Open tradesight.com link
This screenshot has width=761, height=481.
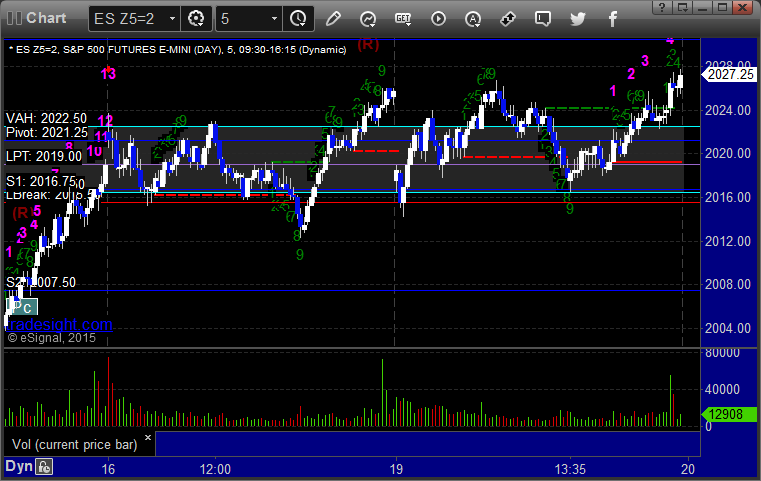click(x=59, y=324)
